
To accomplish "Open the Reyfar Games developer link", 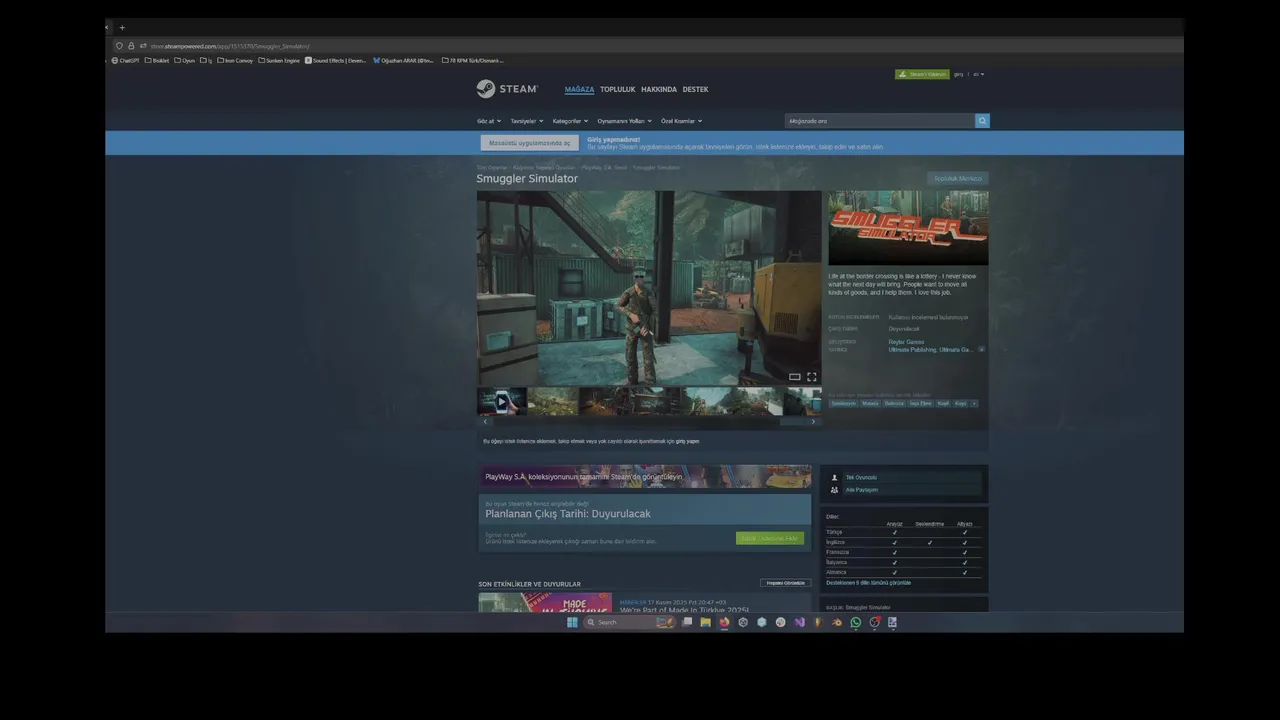I will click(906, 342).
